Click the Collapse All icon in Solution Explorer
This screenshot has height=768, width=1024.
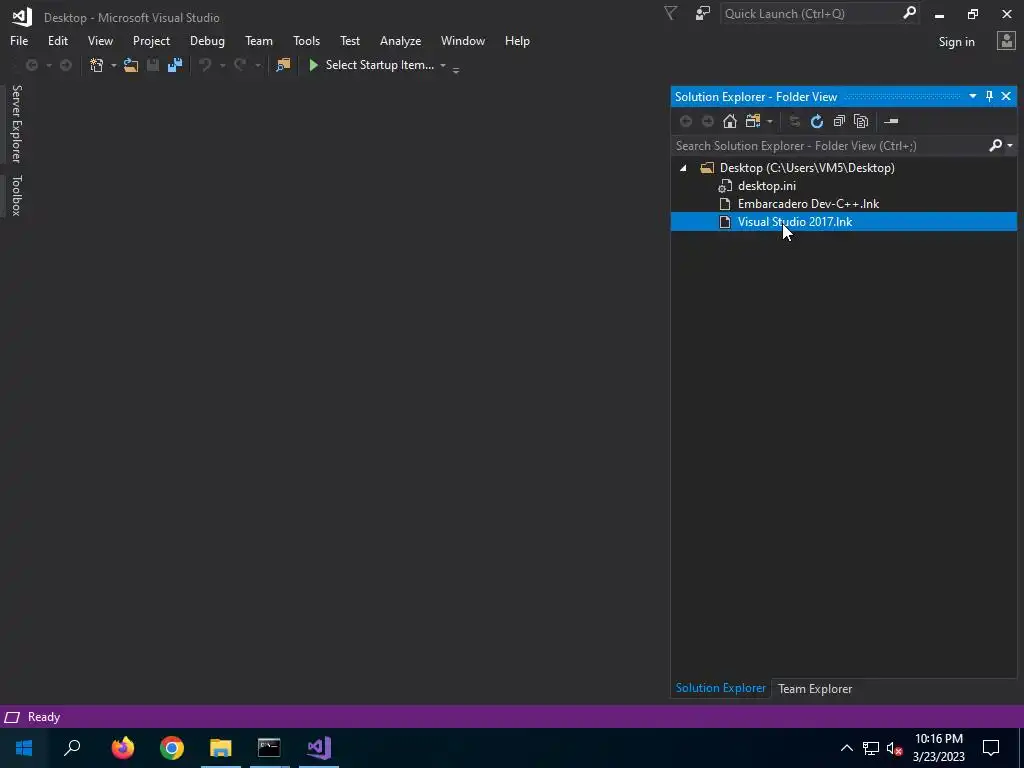coord(839,121)
